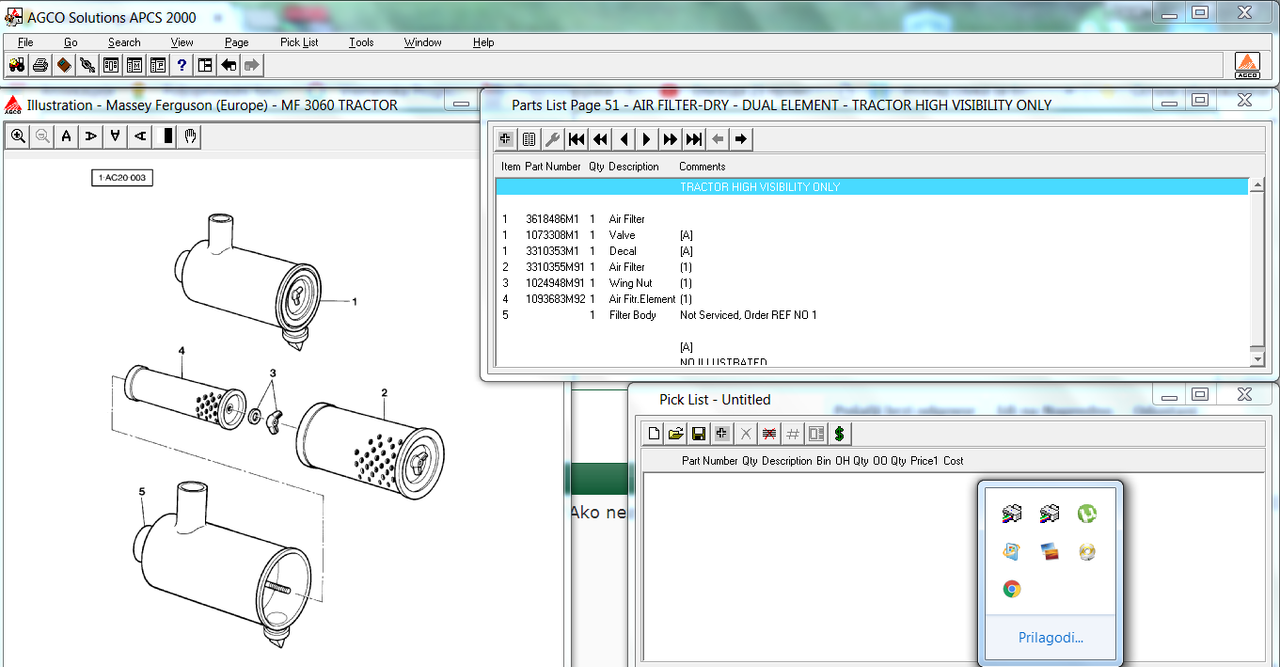Open the Window menu
1280x667 pixels.
(x=423, y=42)
